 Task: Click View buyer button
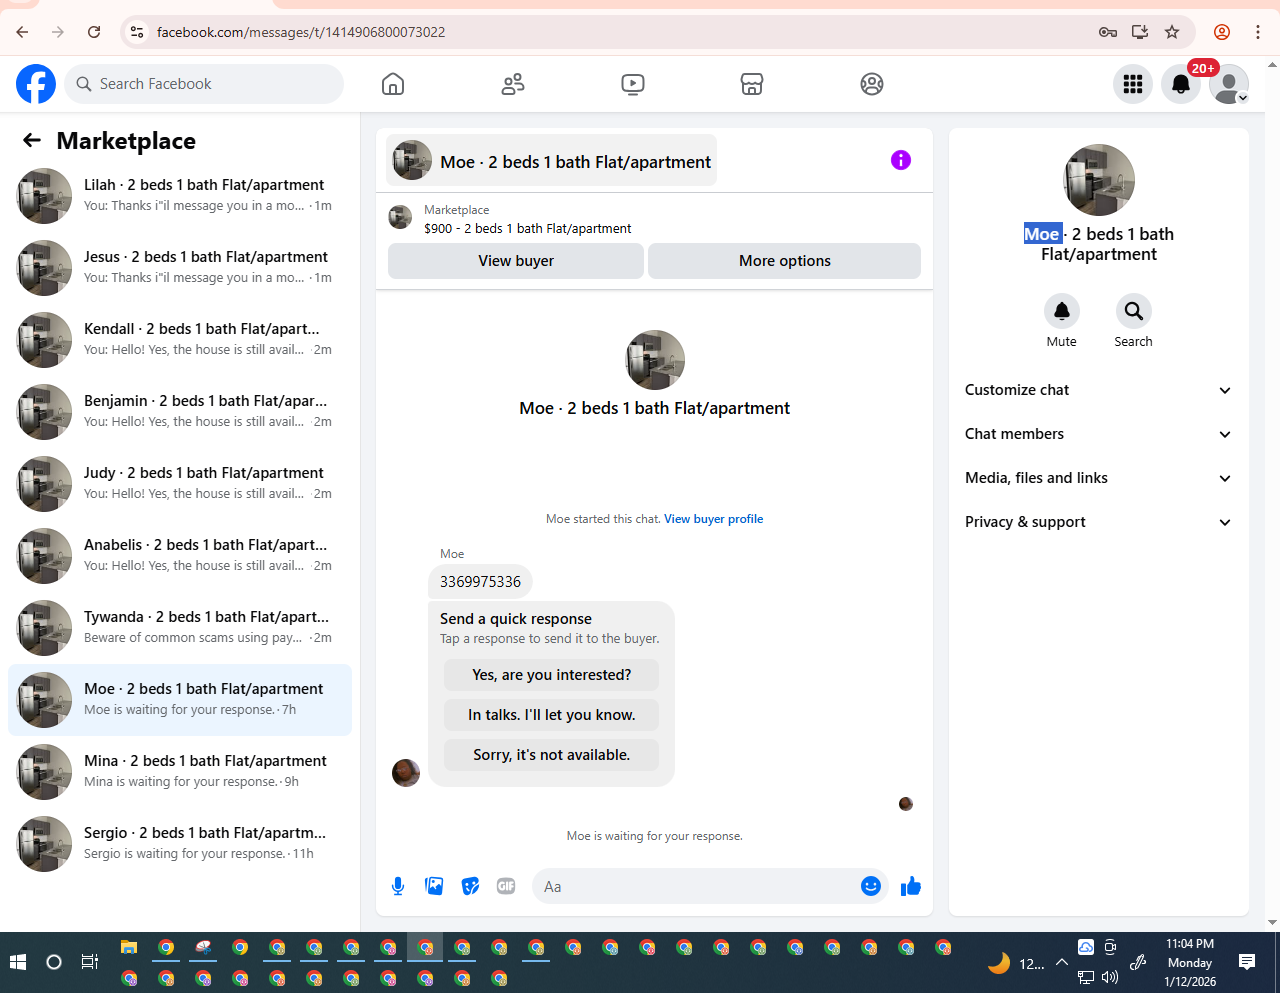(x=516, y=261)
